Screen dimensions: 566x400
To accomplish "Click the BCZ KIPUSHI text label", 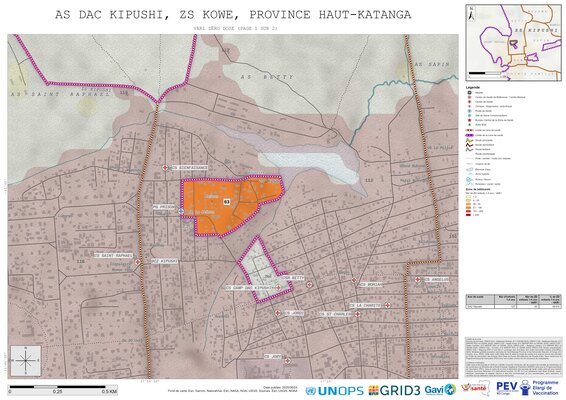I will coord(165,261).
